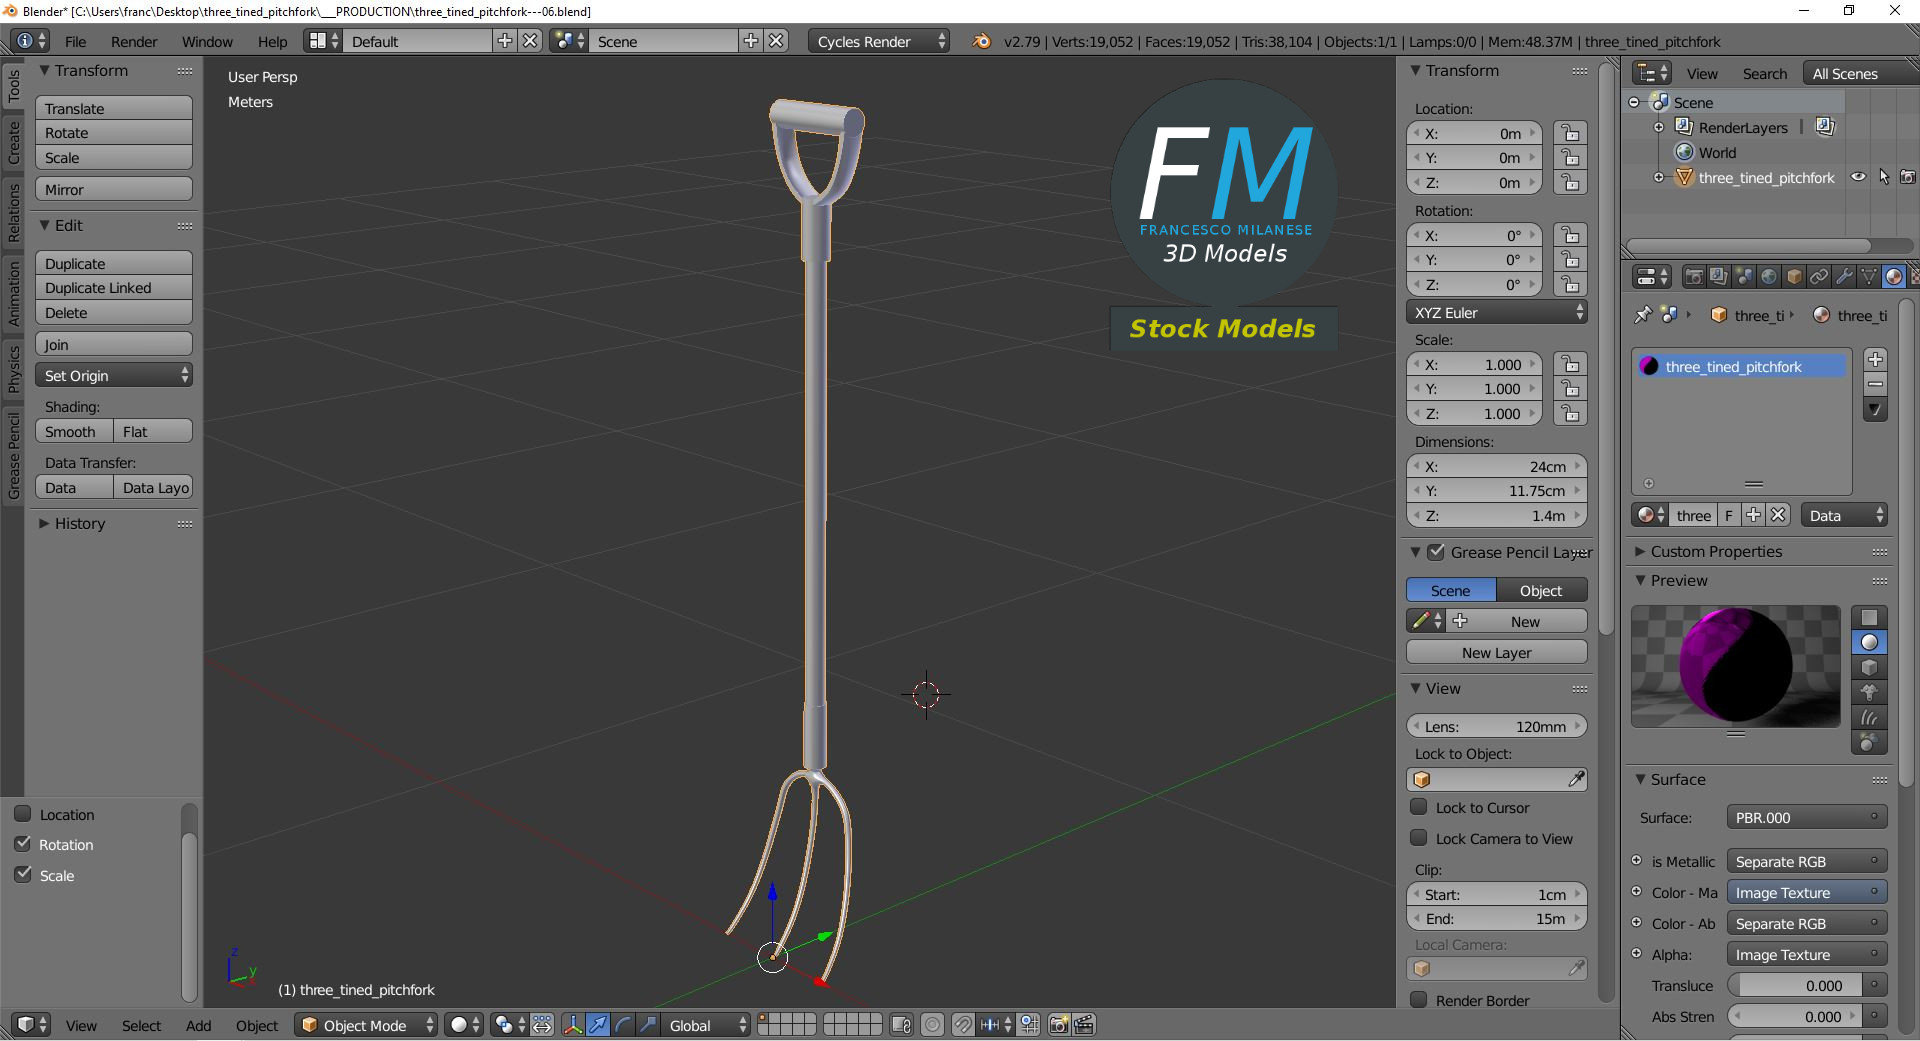Toggle the 3D manipulator widget in viewport header
This screenshot has width=1920, height=1041.
coord(573,1025)
